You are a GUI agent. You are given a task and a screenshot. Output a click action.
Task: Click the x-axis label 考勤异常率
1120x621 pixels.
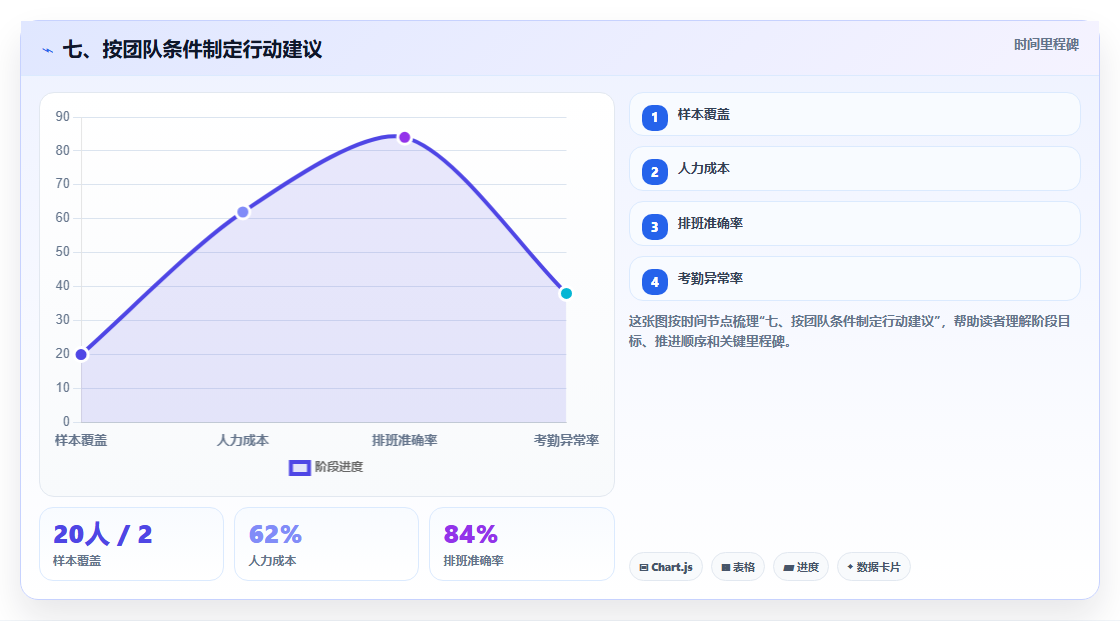coord(566,440)
